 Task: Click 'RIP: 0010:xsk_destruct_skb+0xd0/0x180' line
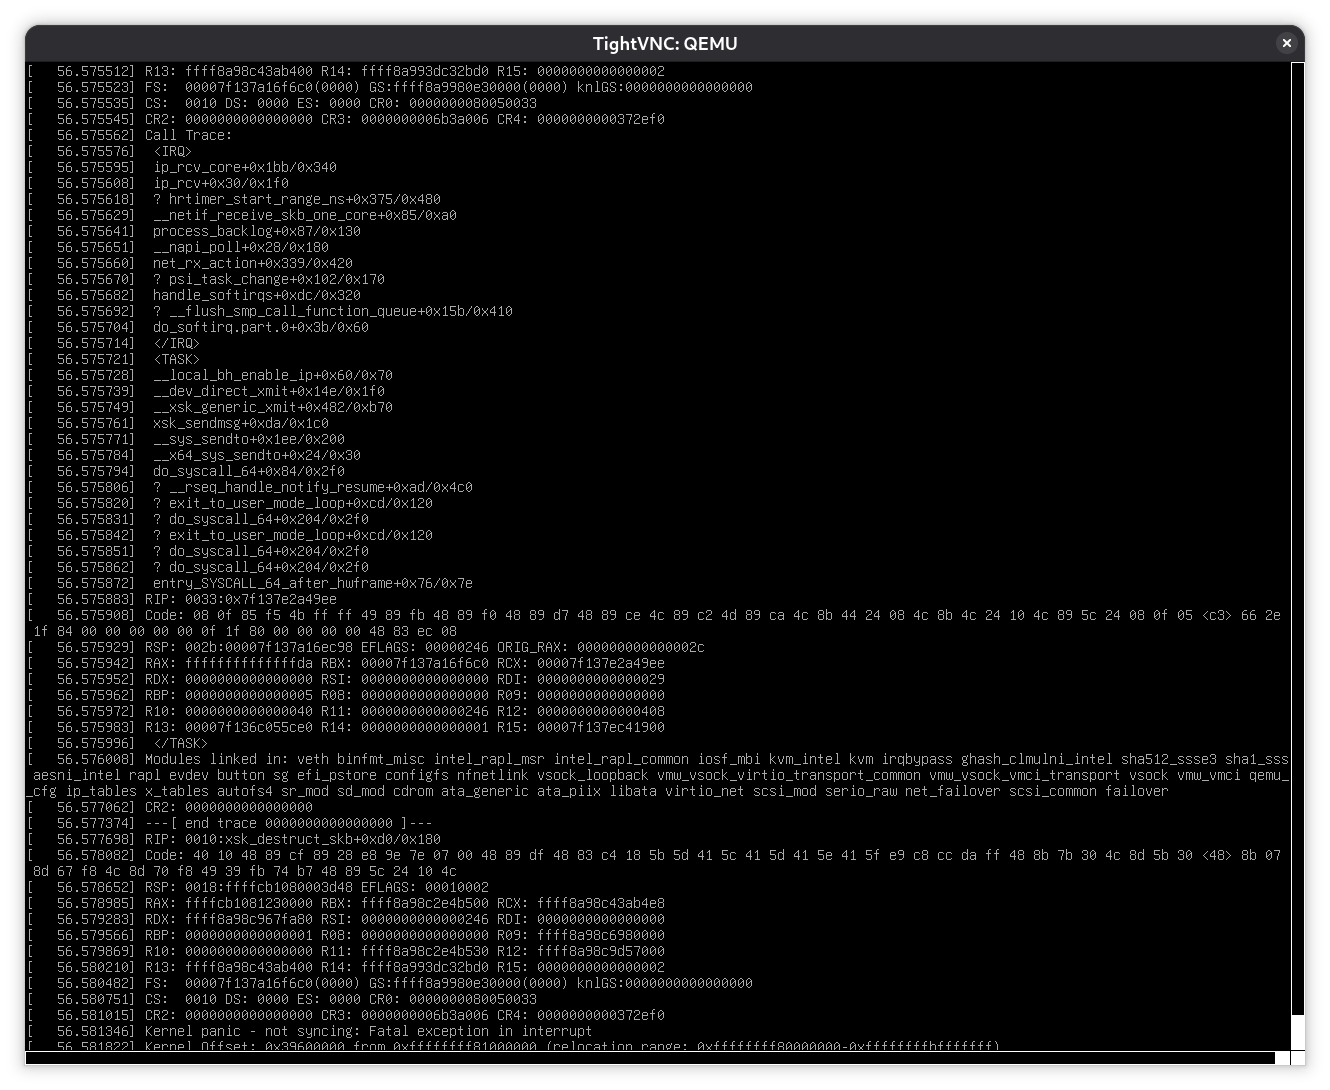[x=292, y=839]
